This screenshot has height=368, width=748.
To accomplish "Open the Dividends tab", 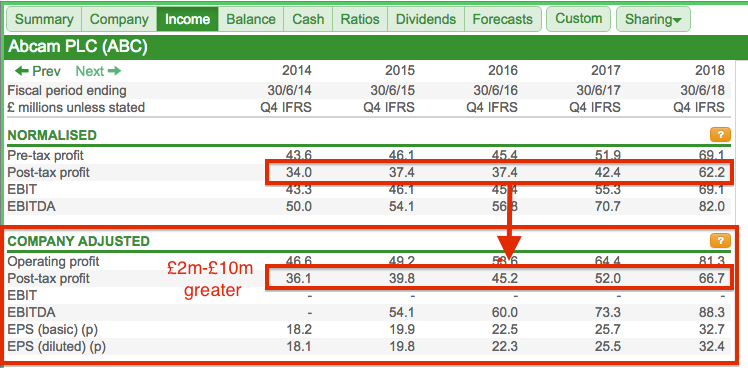I will click(426, 20).
